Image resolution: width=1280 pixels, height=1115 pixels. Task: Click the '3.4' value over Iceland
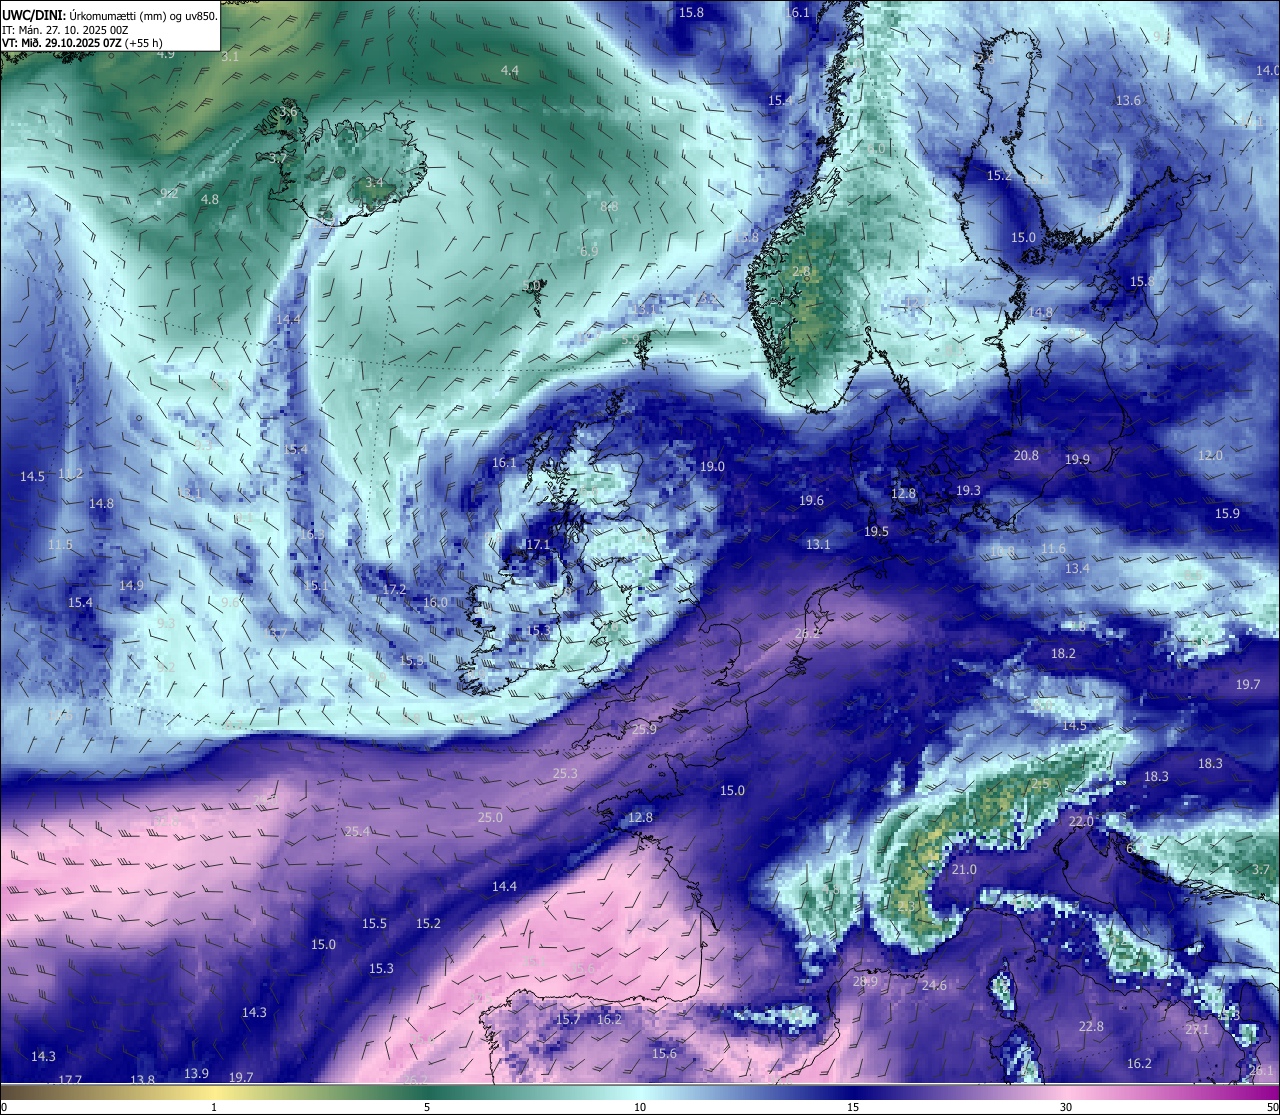pyautogui.click(x=375, y=182)
